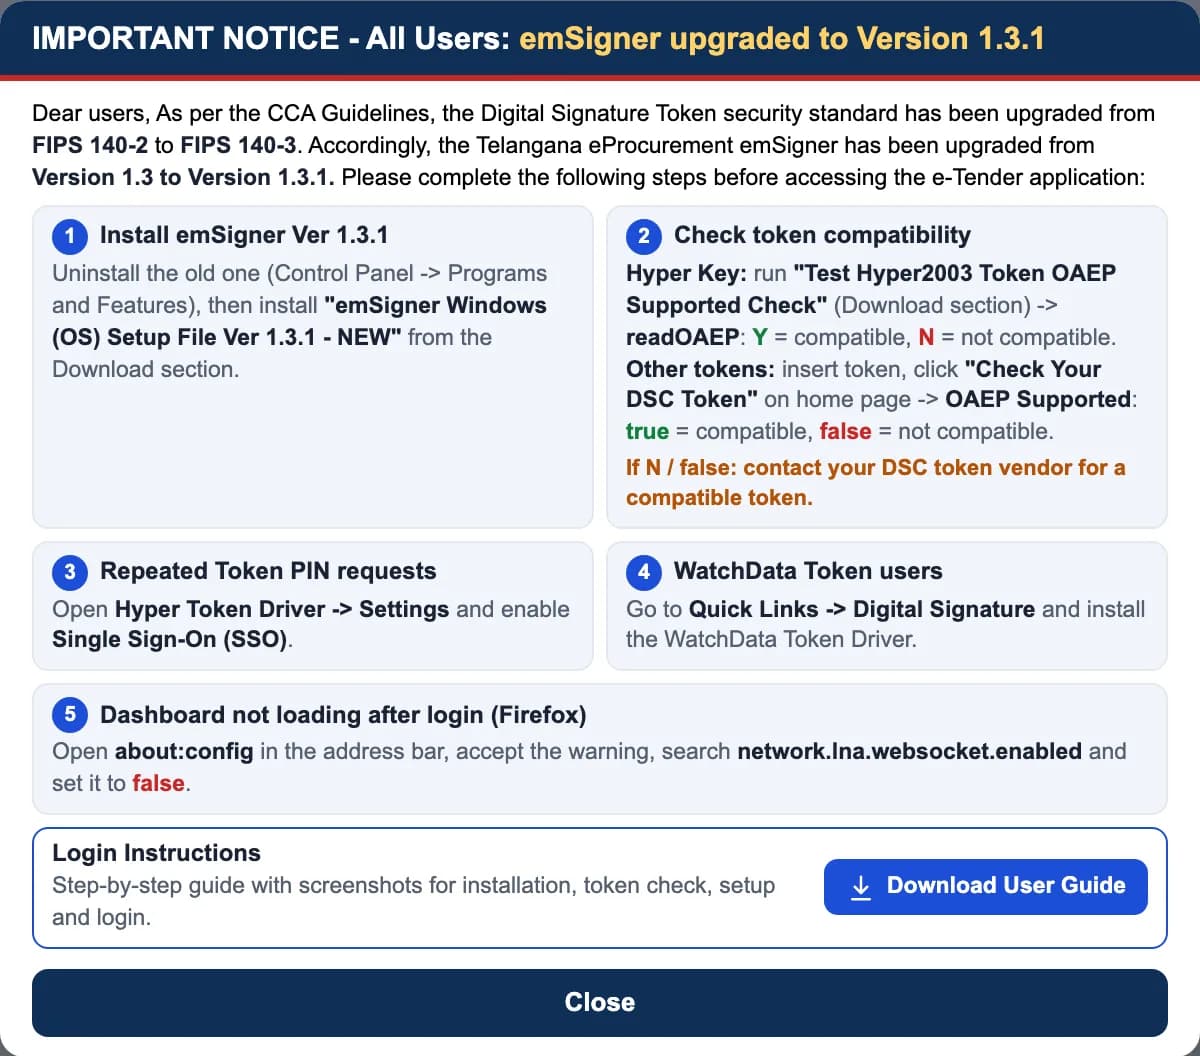The image size is (1200, 1056).
Task: Click the step 2 number badge
Action: pos(643,236)
